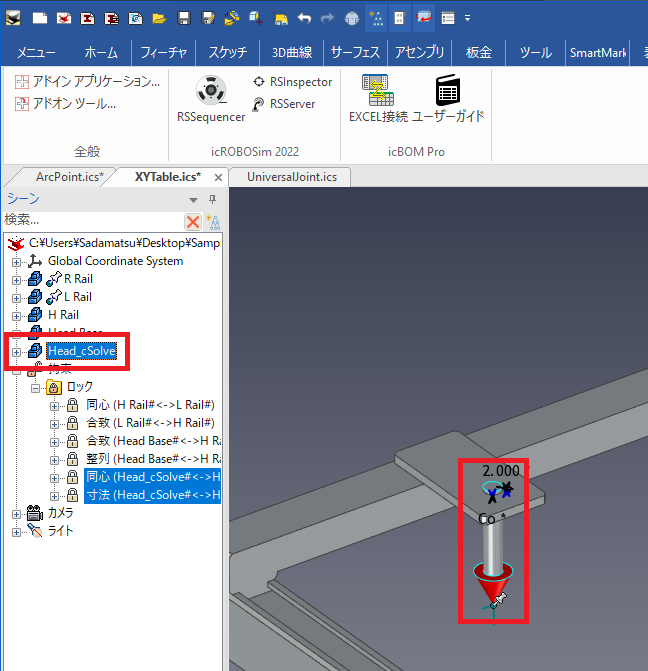Image resolution: width=648 pixels, height=671 pixels.
Task: Click アドイン アプリケーション... button
Action: click(x=88, y=81)
